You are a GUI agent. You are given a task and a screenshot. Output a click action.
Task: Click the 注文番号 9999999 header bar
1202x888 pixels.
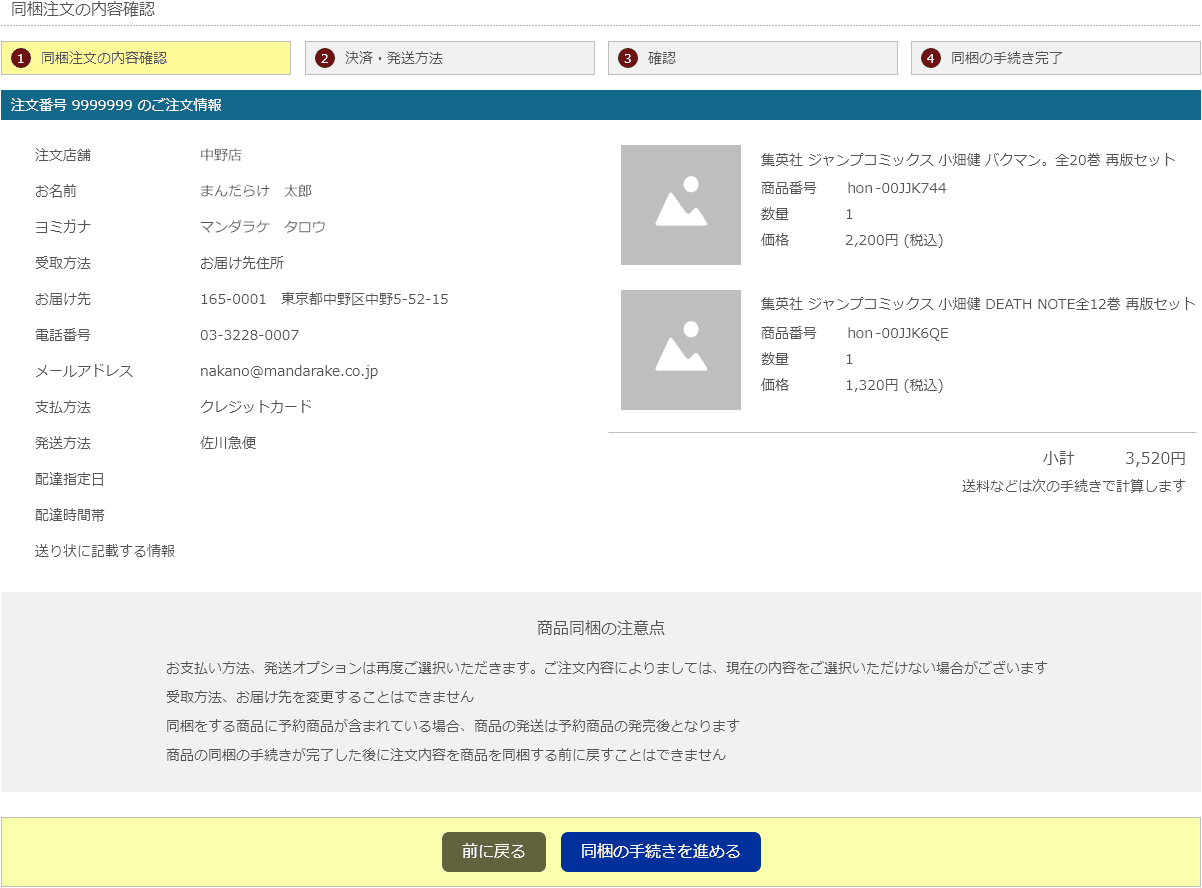600,105
